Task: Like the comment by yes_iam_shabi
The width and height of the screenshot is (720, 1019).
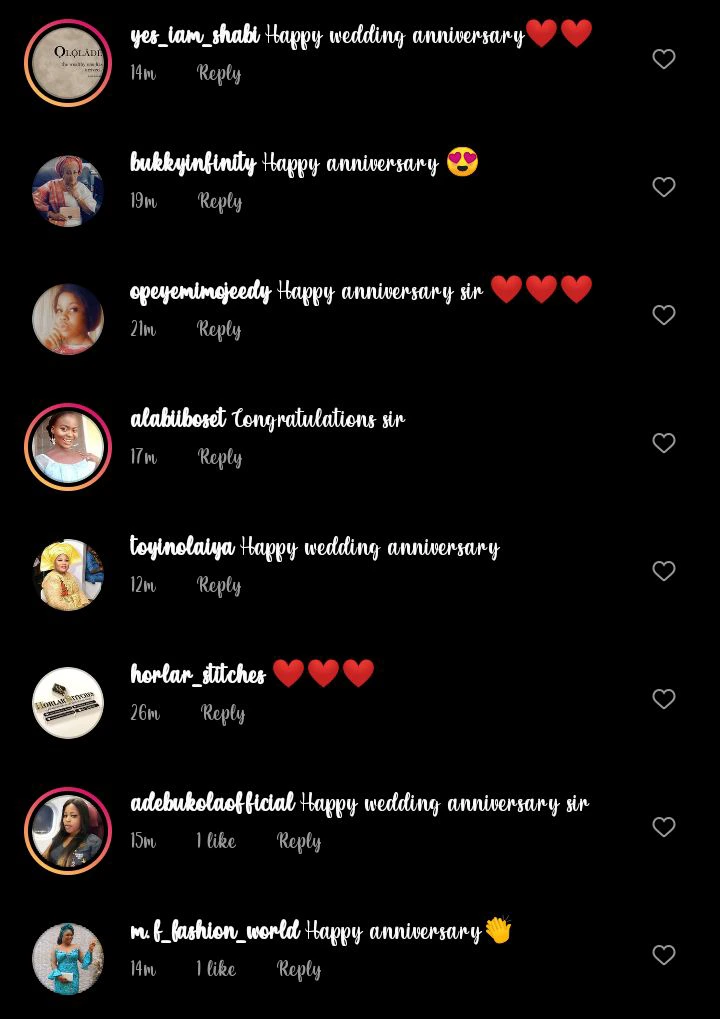Action: click(x=663, y=59)
